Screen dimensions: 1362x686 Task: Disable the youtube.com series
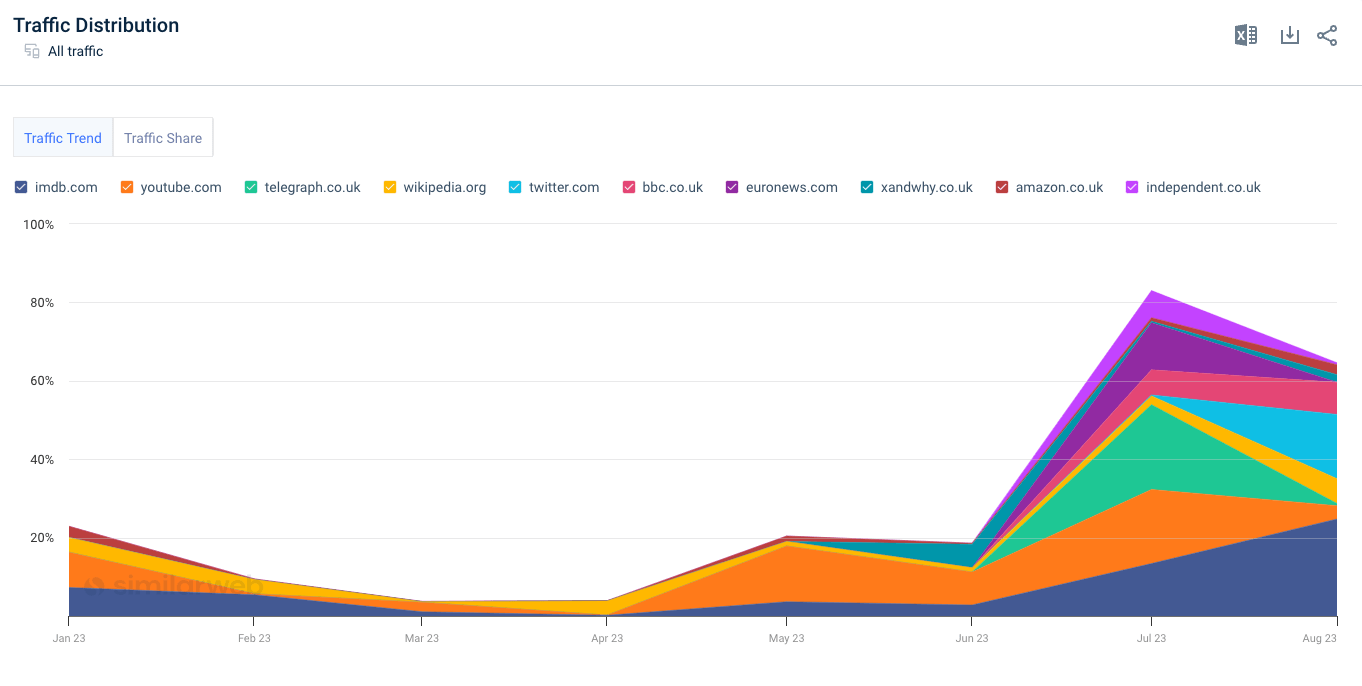click(x=128, y=186)
